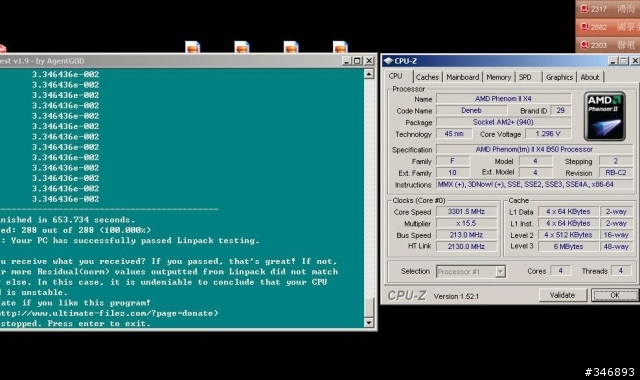Click the Package value 'Socket AM2+ (940)'
640x380 pixels.
click(x=504, y=122)
